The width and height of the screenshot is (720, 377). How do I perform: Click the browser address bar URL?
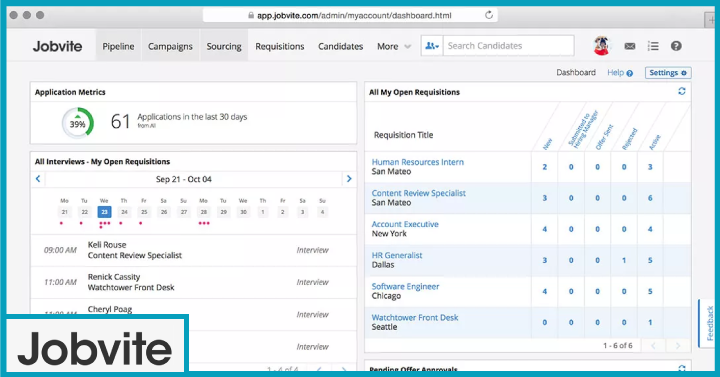point(354,15)
